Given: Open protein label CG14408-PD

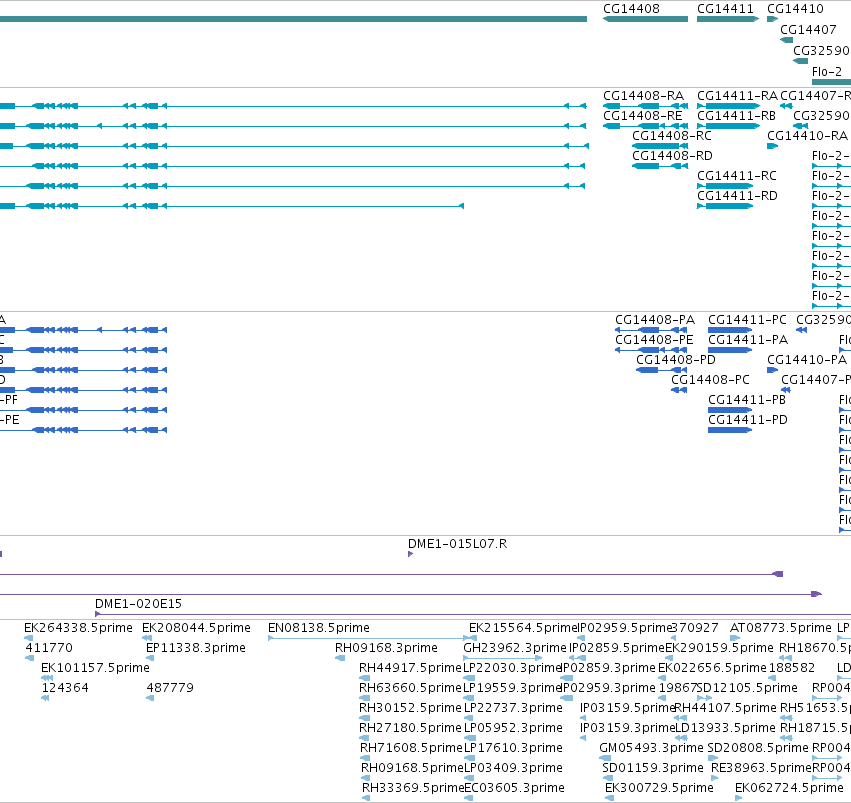Looking at the screenshot, I should pyautogui.click(x=676, y=360).
